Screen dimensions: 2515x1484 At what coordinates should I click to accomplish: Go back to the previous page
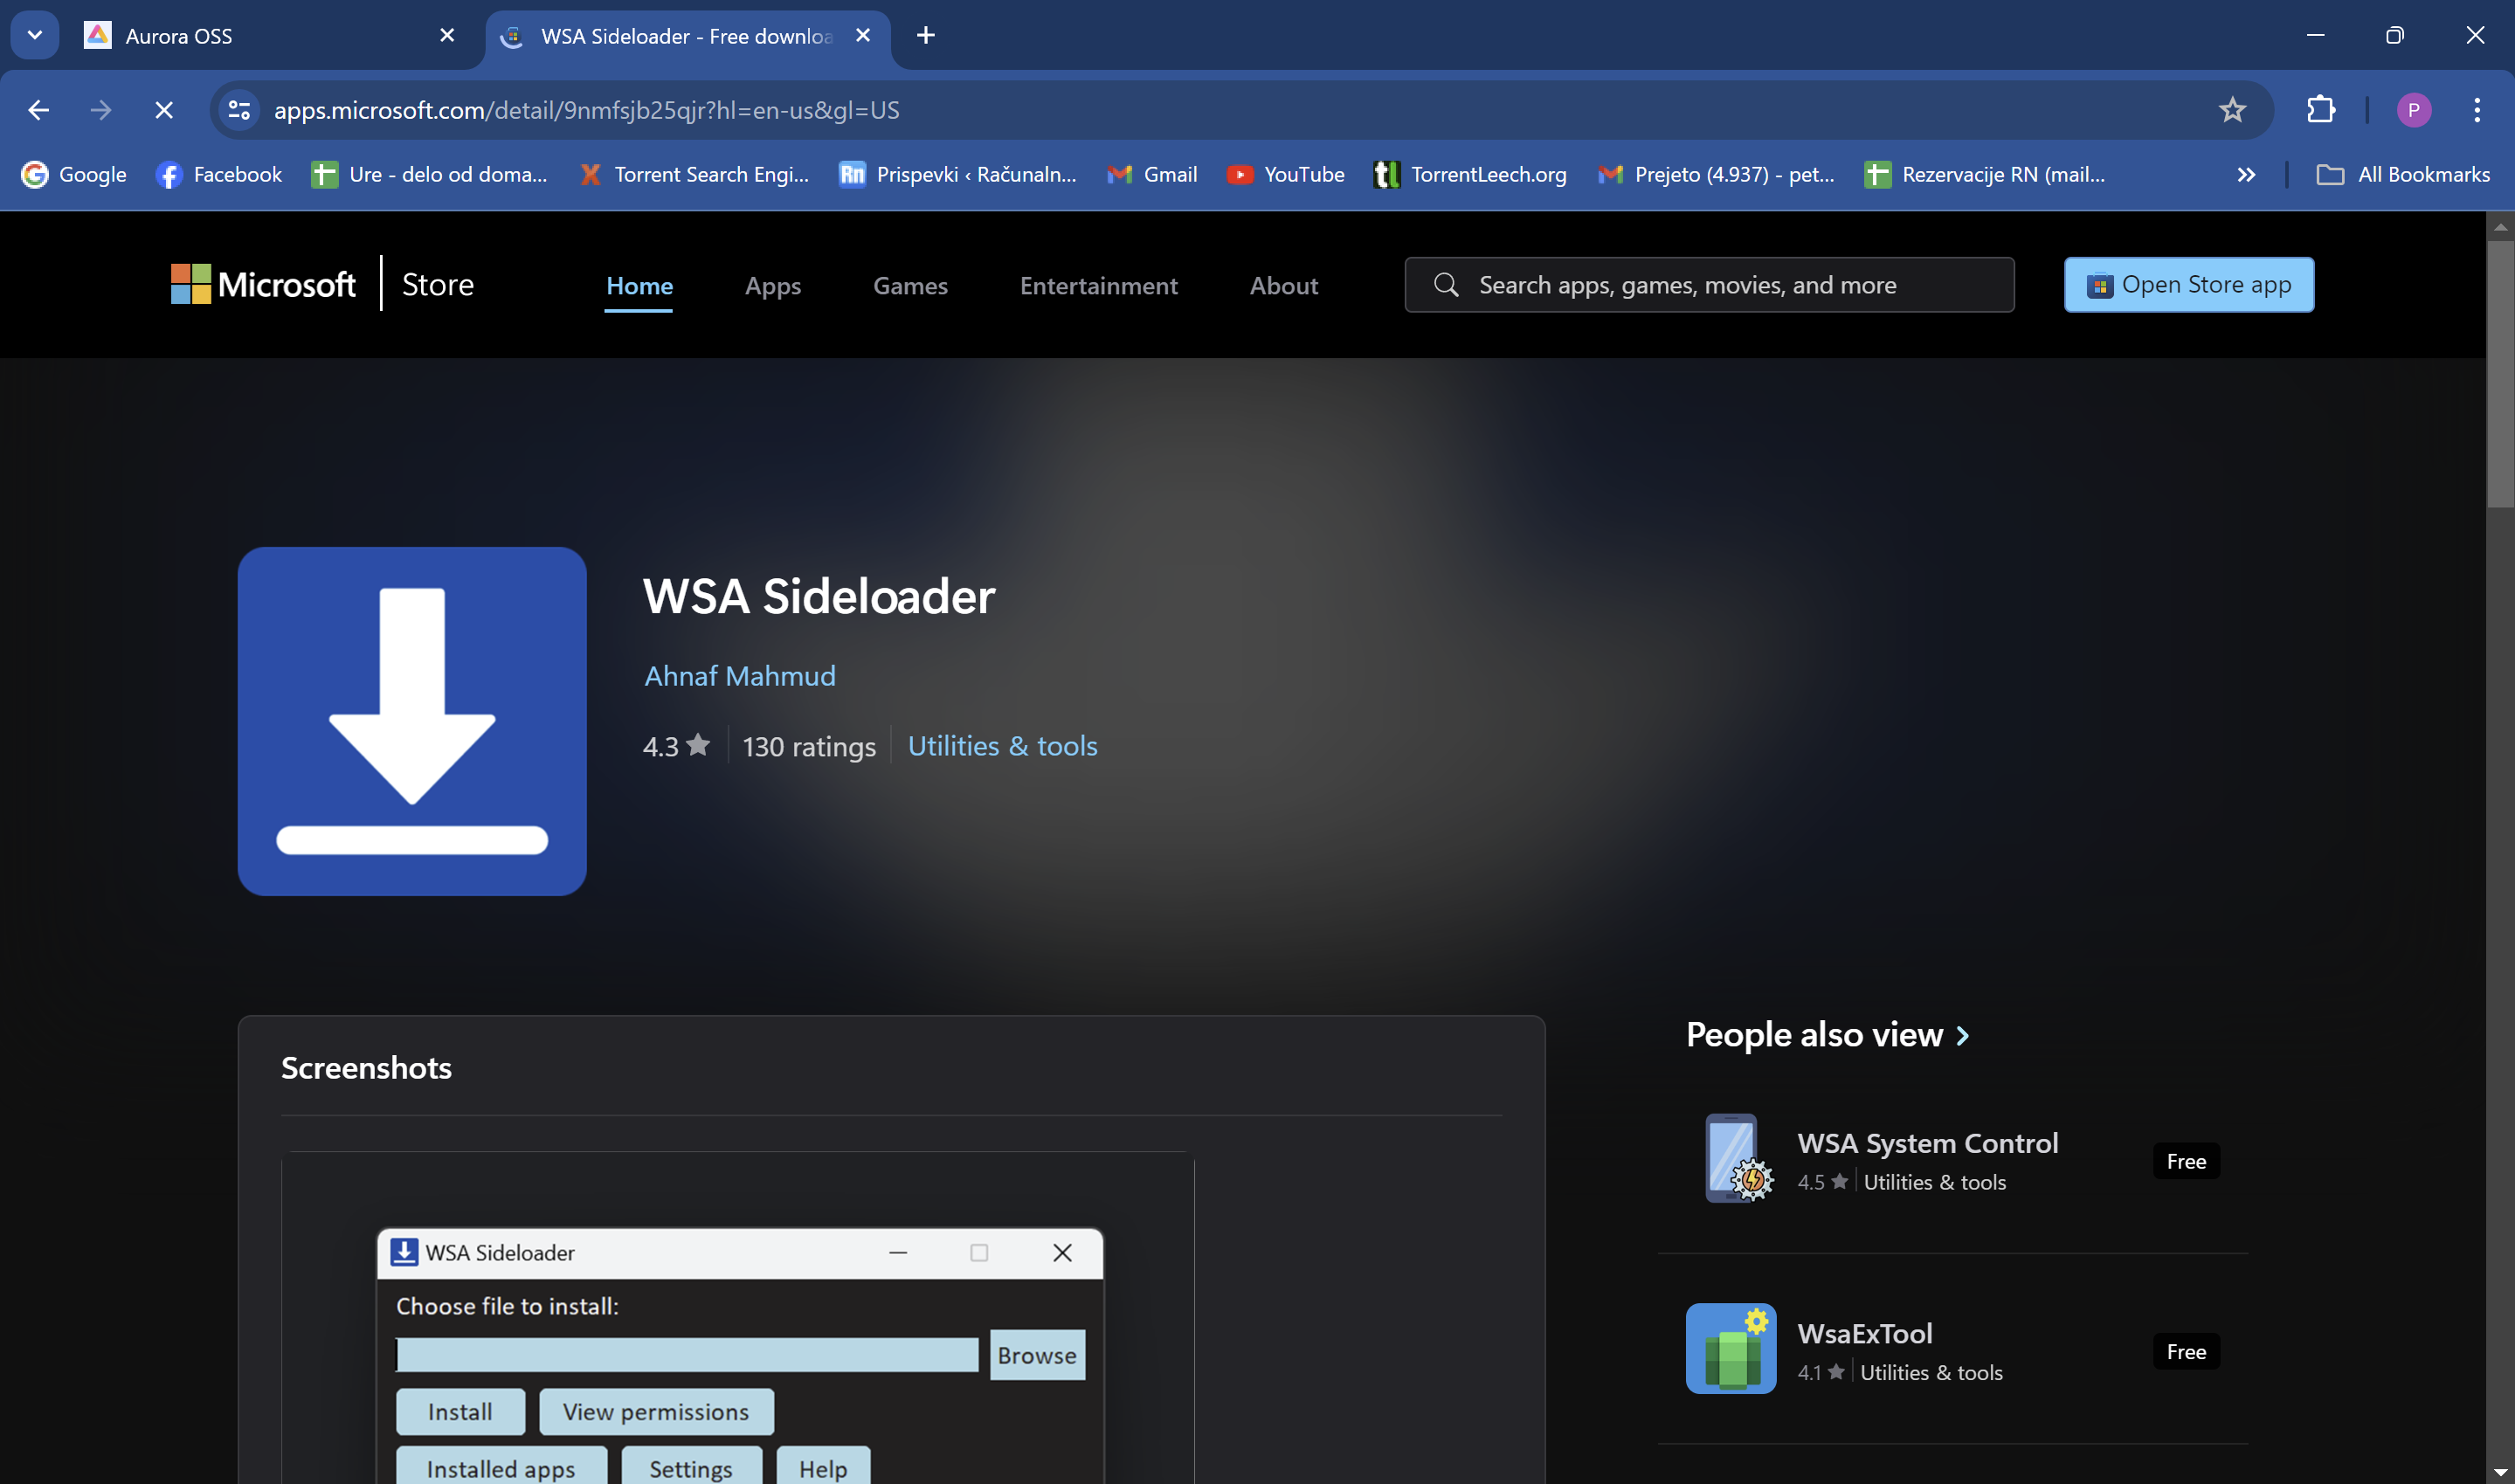(39, 110)
